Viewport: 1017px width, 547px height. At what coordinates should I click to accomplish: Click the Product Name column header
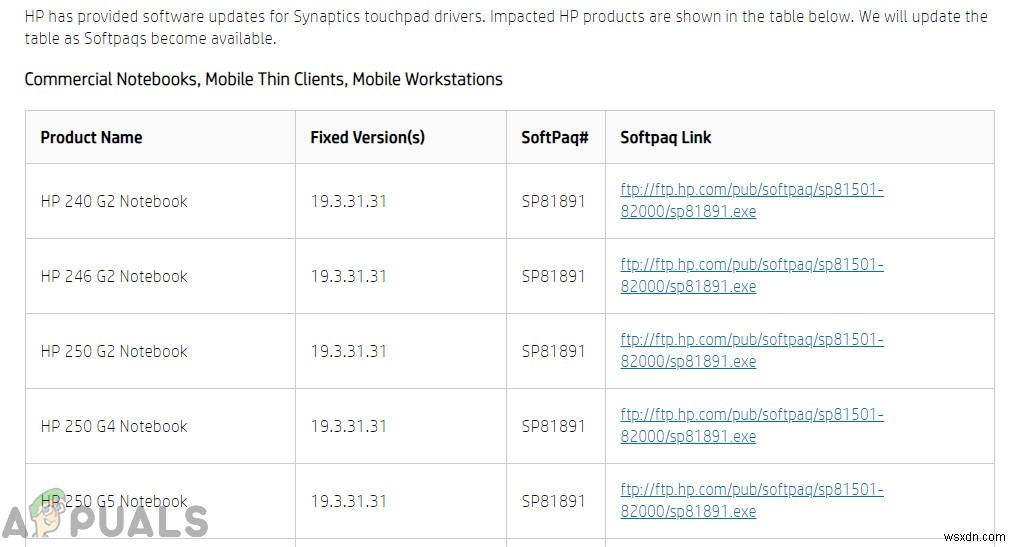(x=91, y=137)
